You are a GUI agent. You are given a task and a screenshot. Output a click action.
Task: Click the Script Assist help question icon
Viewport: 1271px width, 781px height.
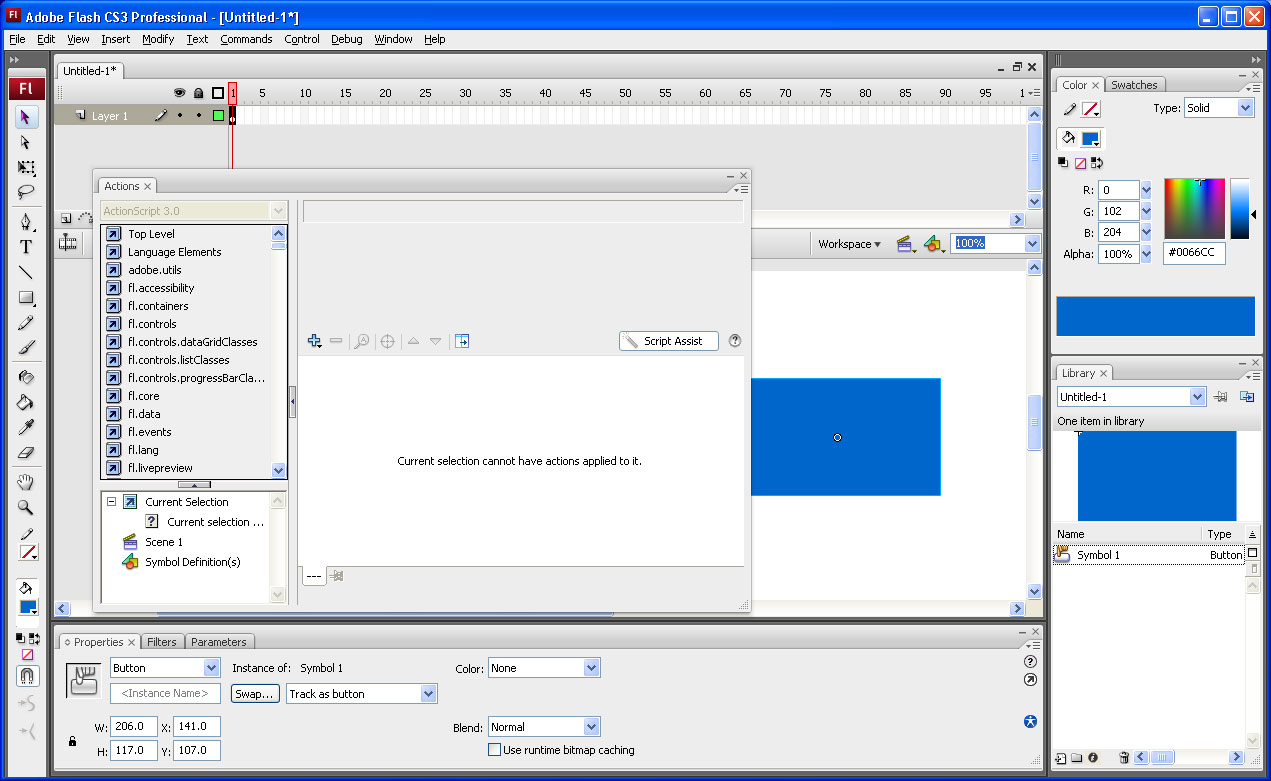coord(735,341)
